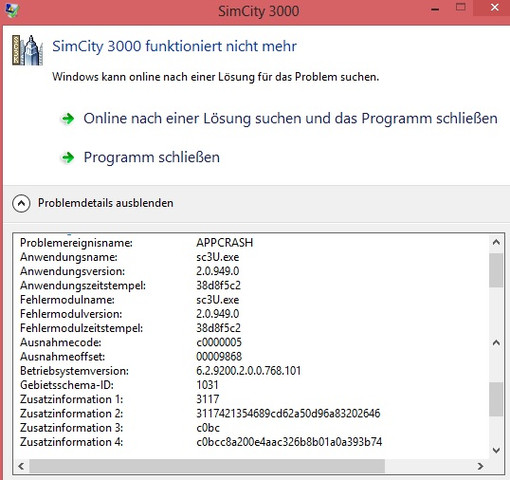510x480 pixels.
Task: Click the SimCity 3000 window title text
Action: [x=259, y=11]
